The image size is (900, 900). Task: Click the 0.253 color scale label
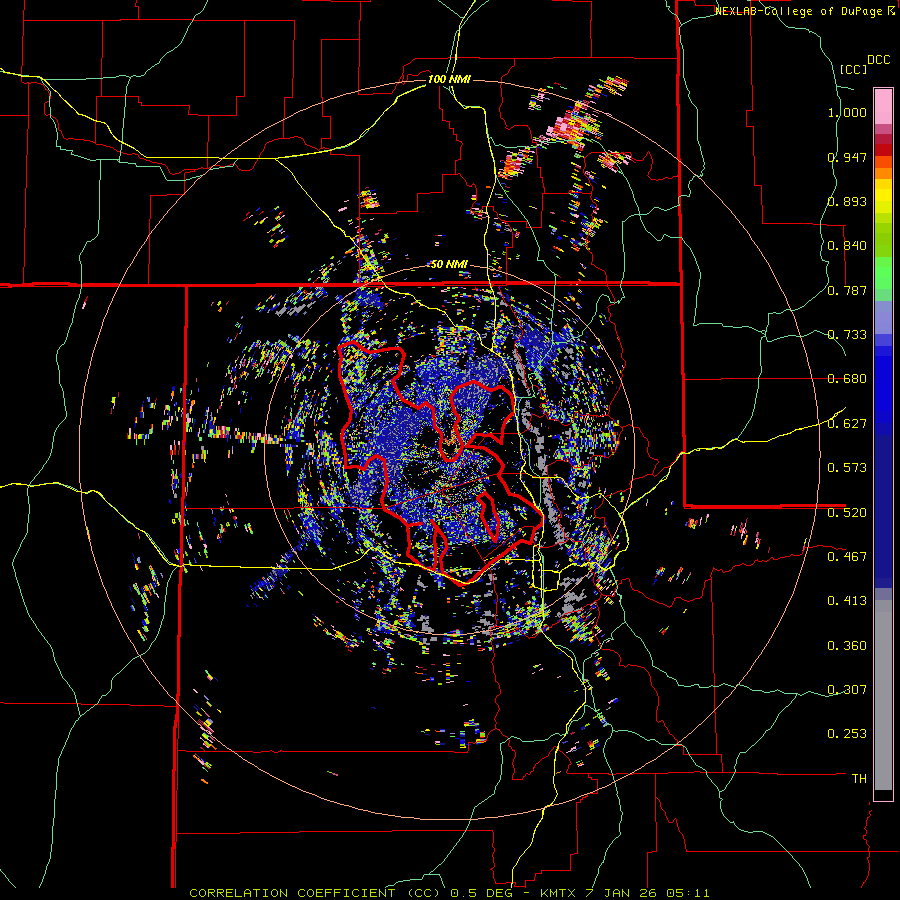pos(847,734)
